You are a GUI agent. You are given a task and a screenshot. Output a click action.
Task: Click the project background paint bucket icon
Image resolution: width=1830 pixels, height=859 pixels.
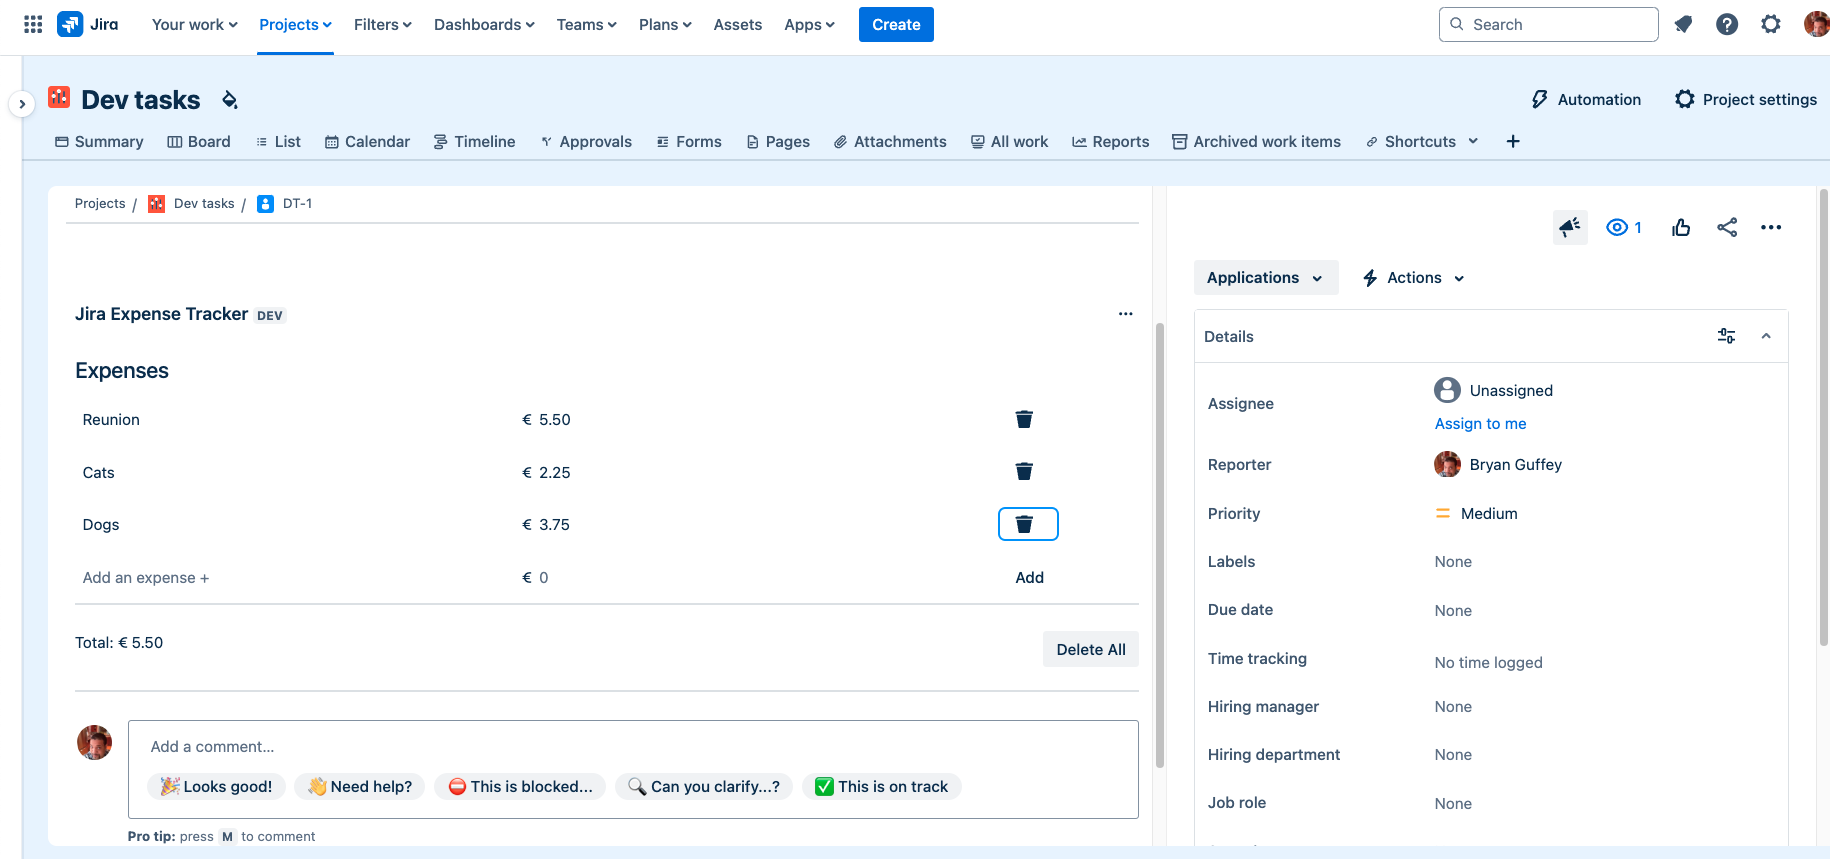click(230, 99)
